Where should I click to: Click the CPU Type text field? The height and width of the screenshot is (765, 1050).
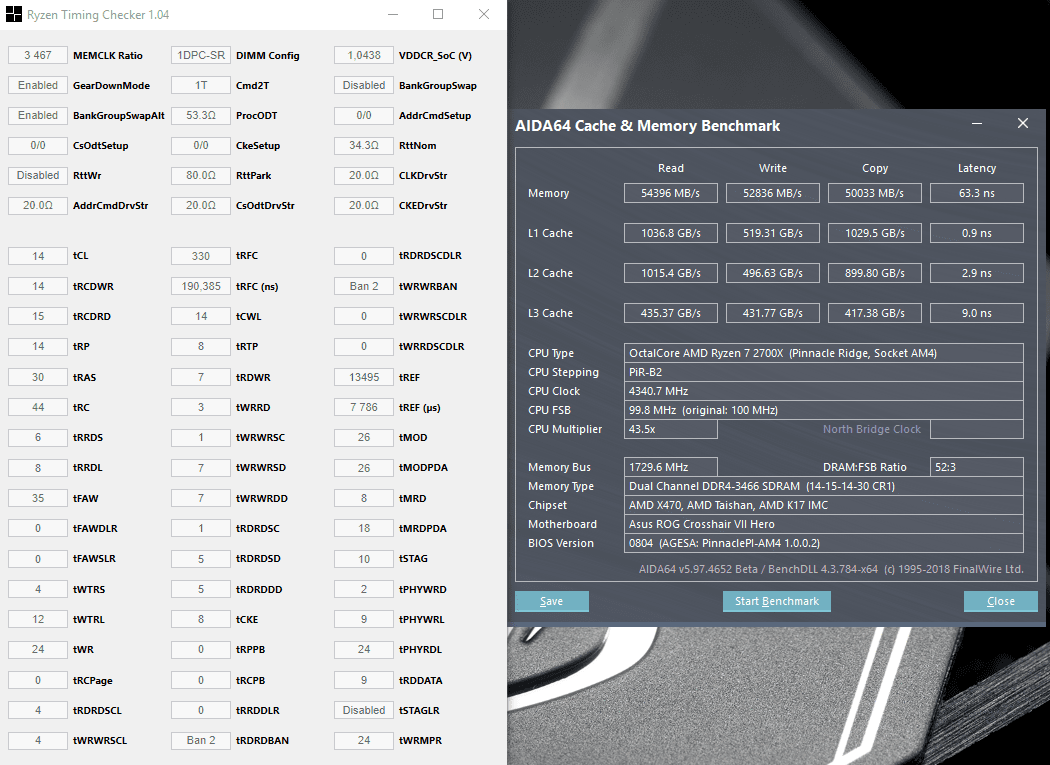824,353
